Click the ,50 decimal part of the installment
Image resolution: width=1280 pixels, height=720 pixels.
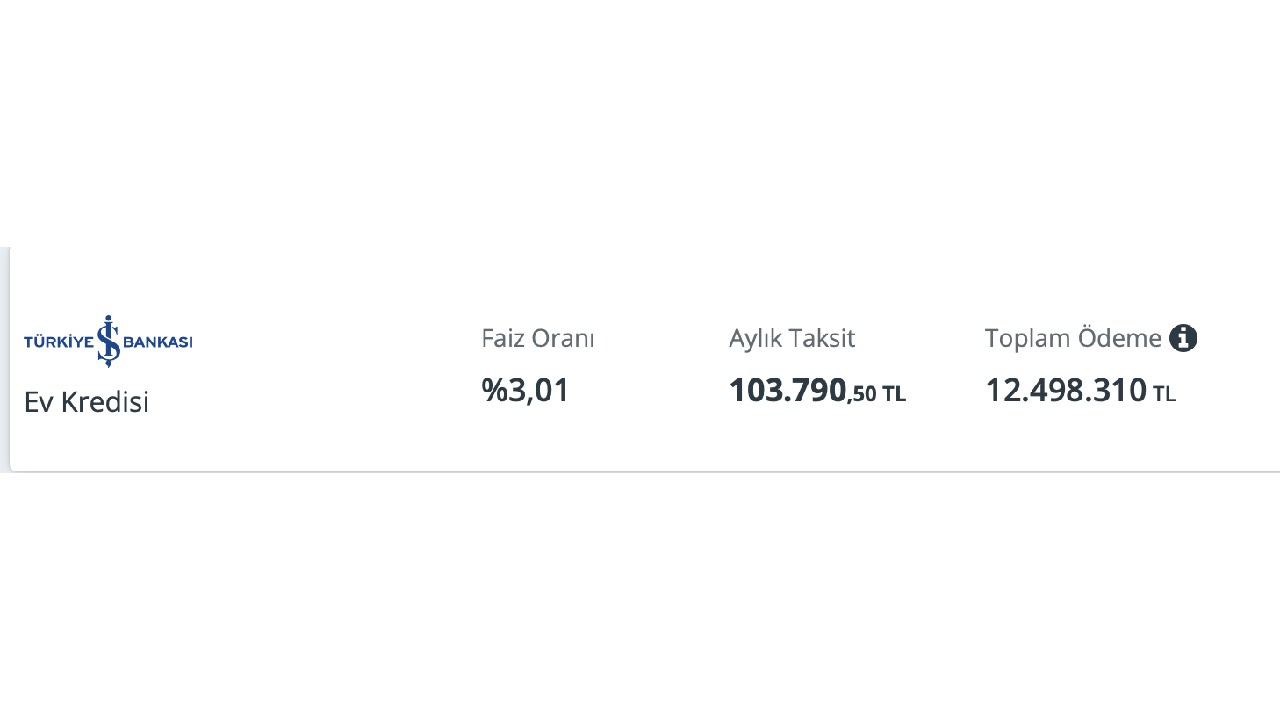pos(862,394)
